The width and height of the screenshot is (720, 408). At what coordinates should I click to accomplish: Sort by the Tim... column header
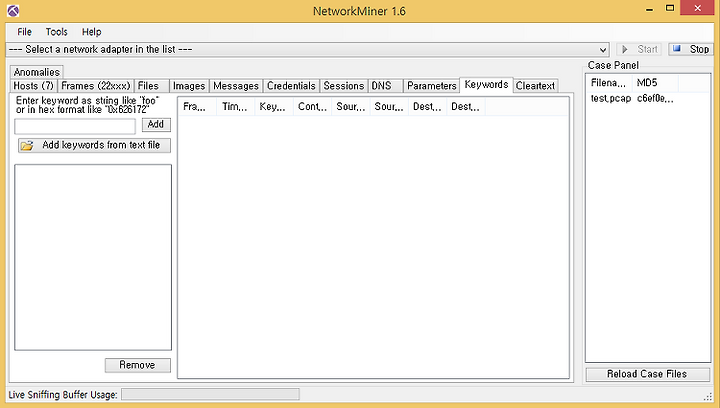click(x=235, y=107)
